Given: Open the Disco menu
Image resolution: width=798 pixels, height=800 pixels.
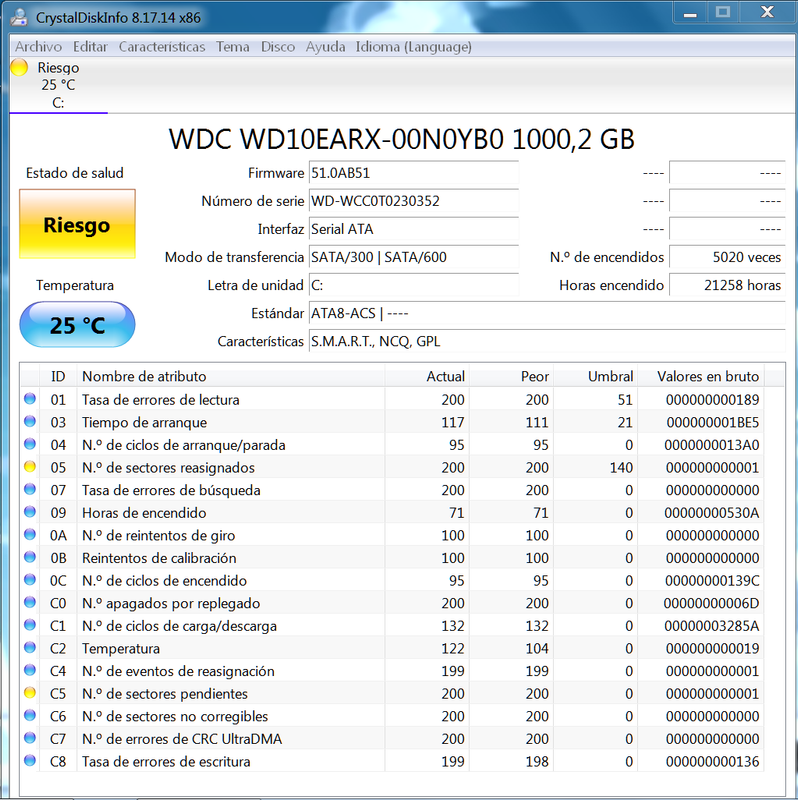Looking at the screenshot, I should click(x=278, y=47).
